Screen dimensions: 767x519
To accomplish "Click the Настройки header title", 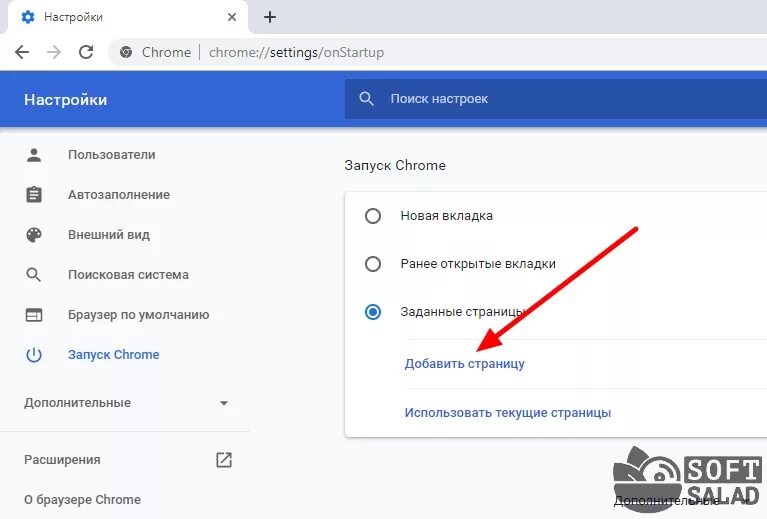I will coord(66,100).
